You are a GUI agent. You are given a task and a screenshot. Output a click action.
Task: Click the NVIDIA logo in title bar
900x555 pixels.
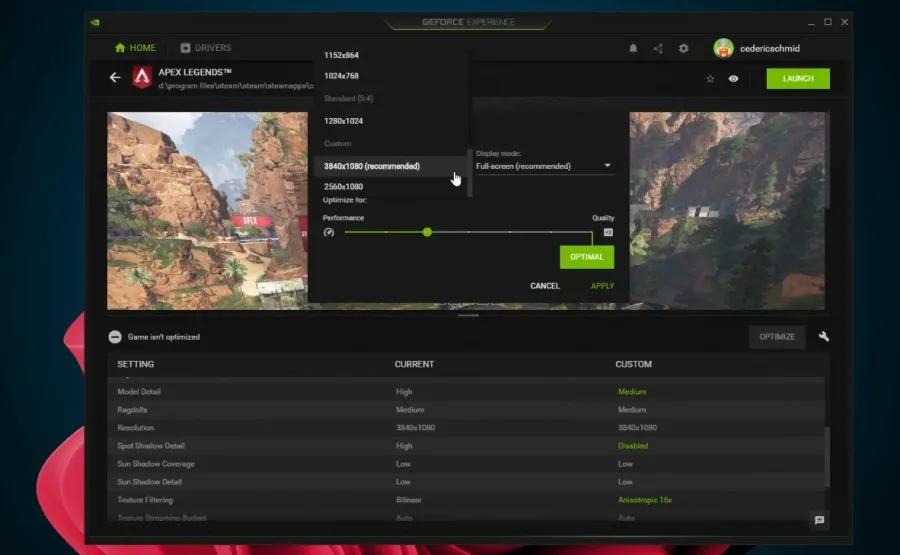coord(95,22)
